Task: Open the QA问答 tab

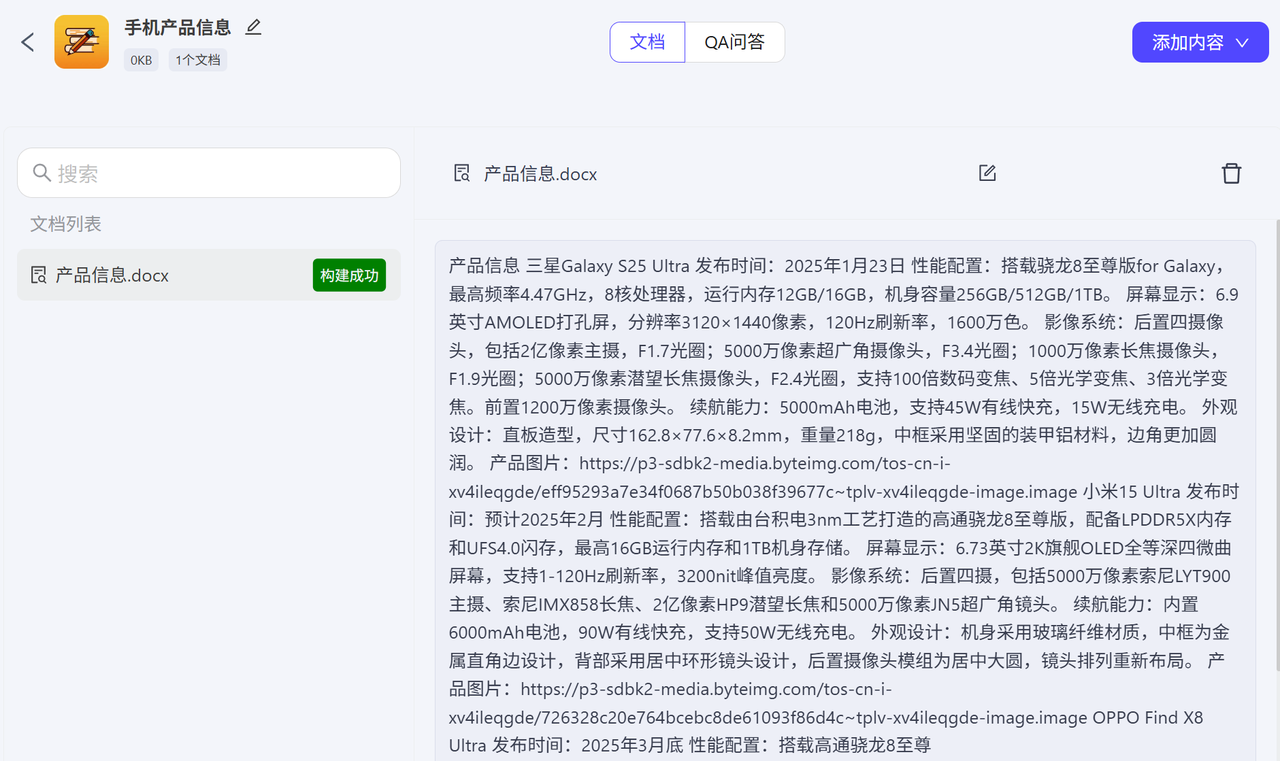Action: click(734, 42)
